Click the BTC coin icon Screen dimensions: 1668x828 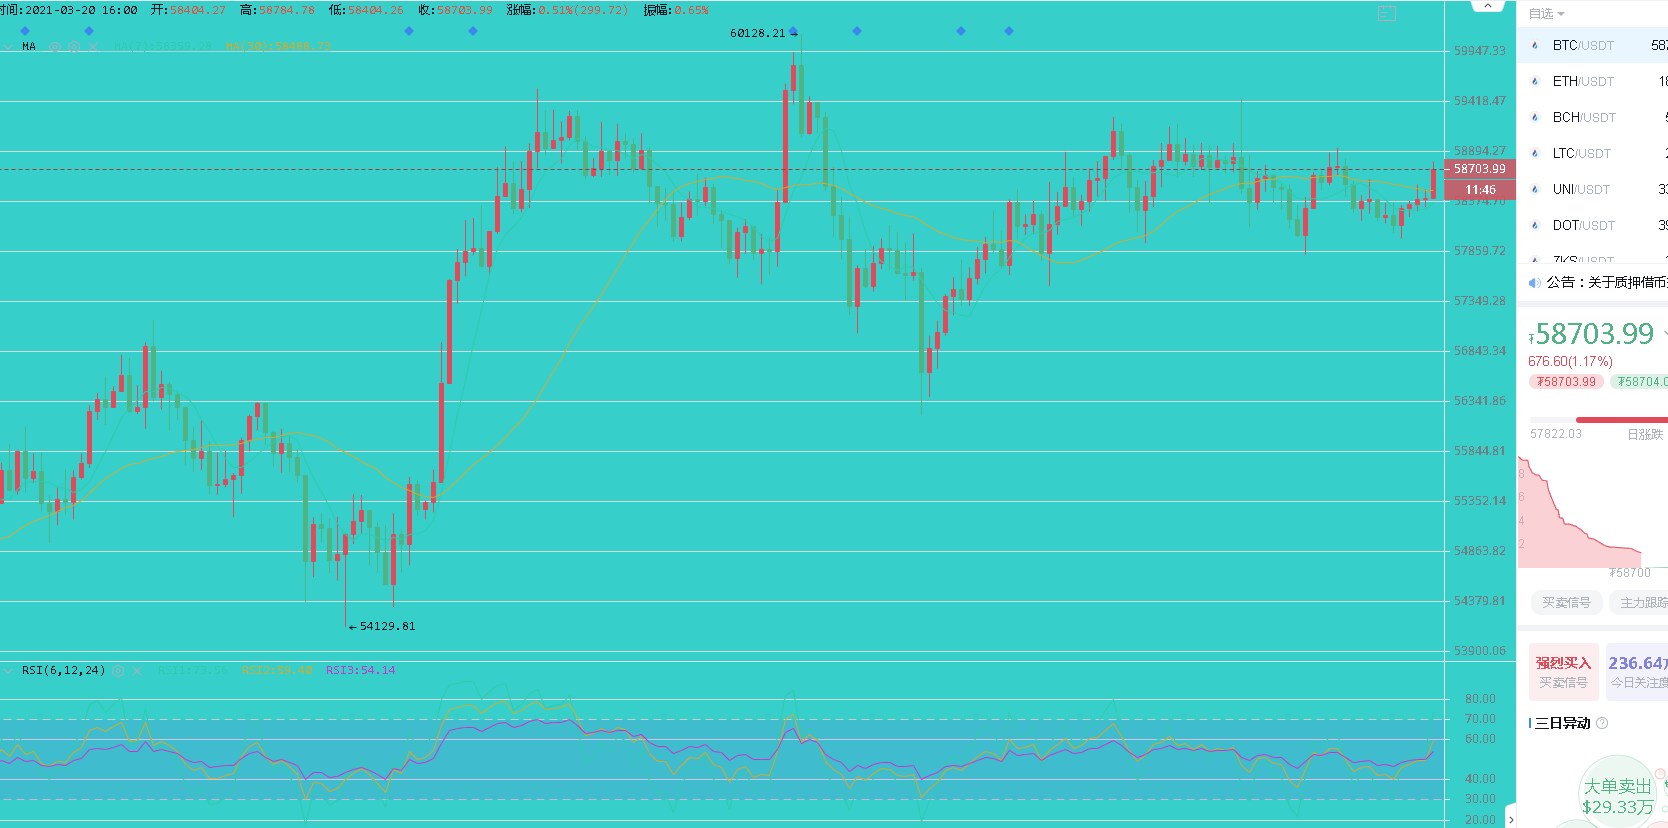pos(1535,45)
